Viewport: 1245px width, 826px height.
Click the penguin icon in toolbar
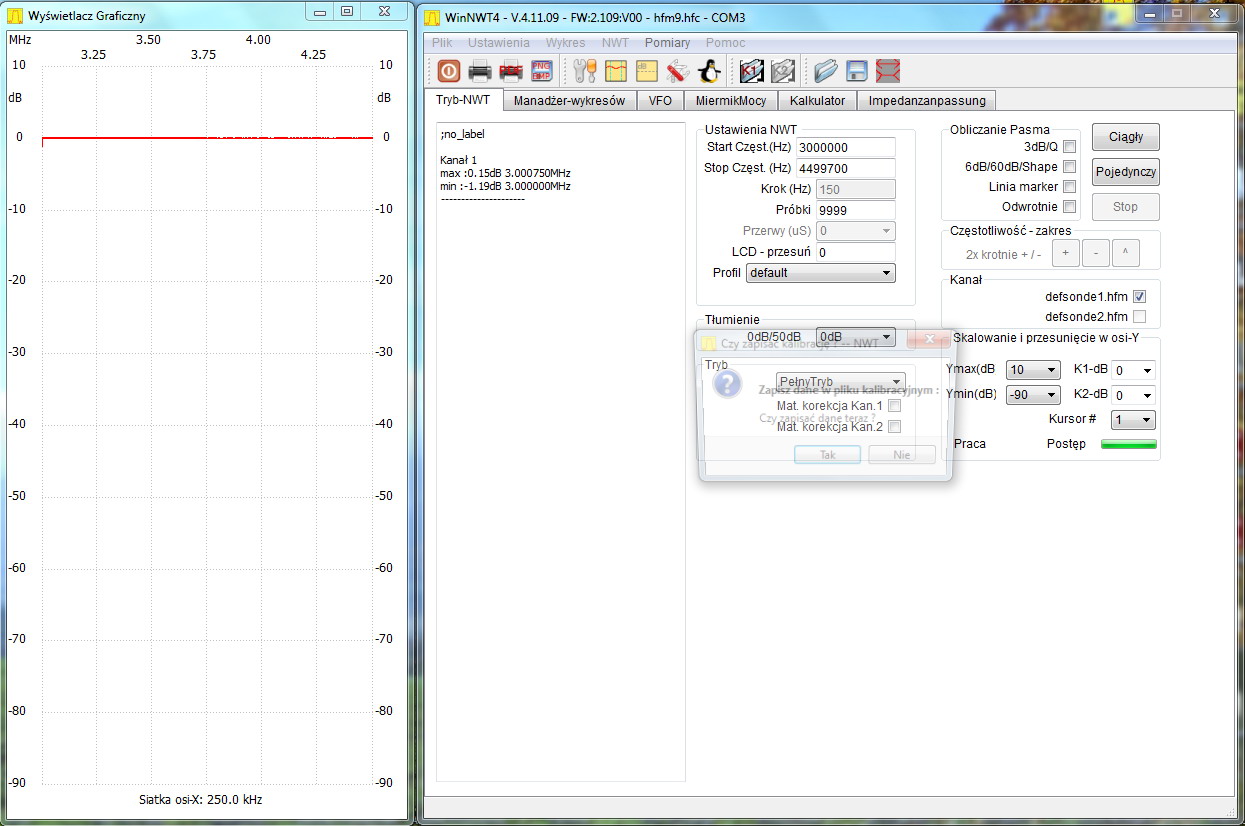point(709,71)
